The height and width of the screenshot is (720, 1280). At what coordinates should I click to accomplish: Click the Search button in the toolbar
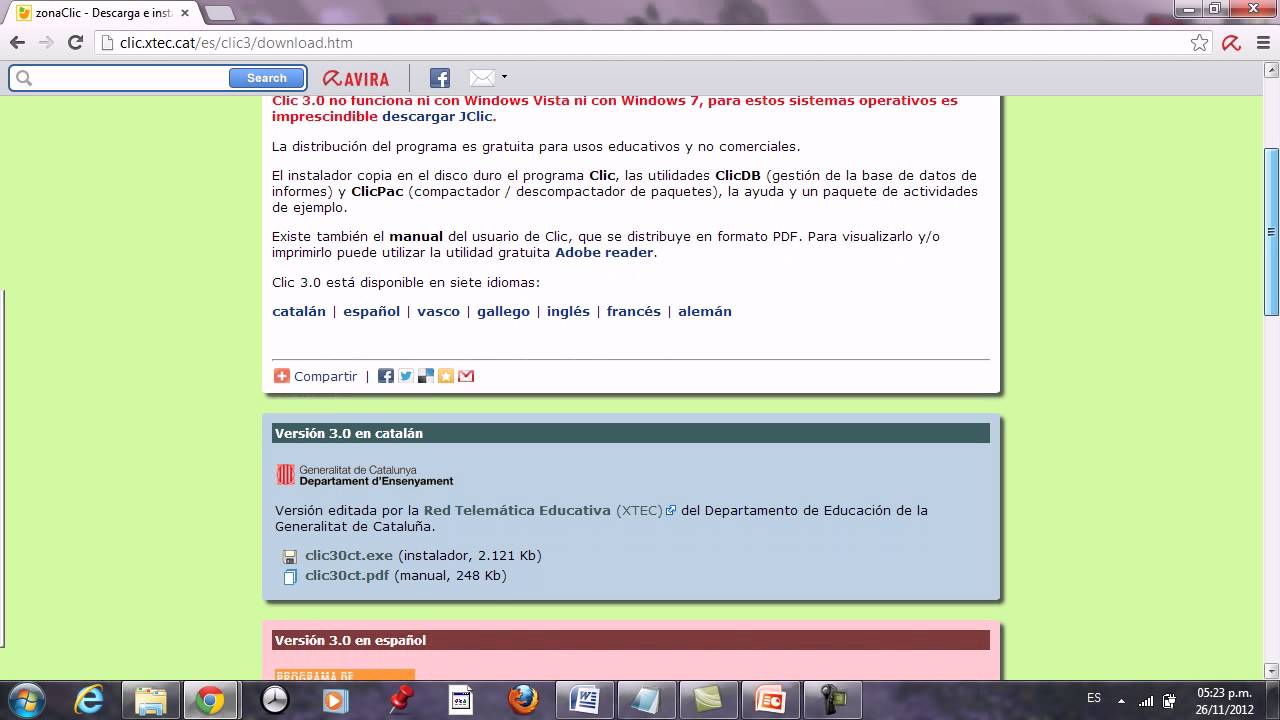tap(266, 78)
